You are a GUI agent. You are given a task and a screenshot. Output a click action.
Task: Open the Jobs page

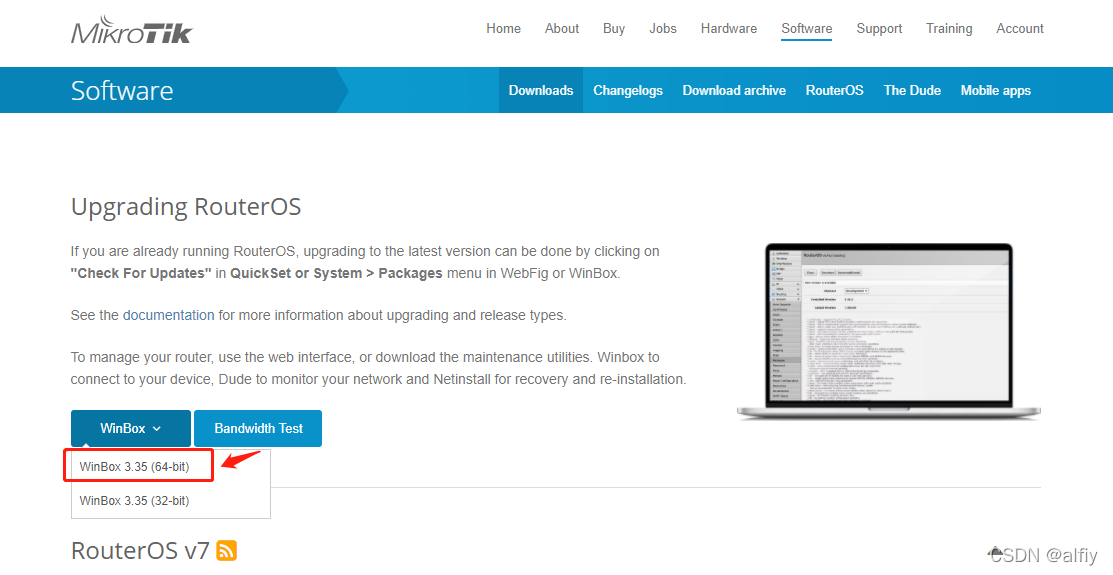pos(663,28)
